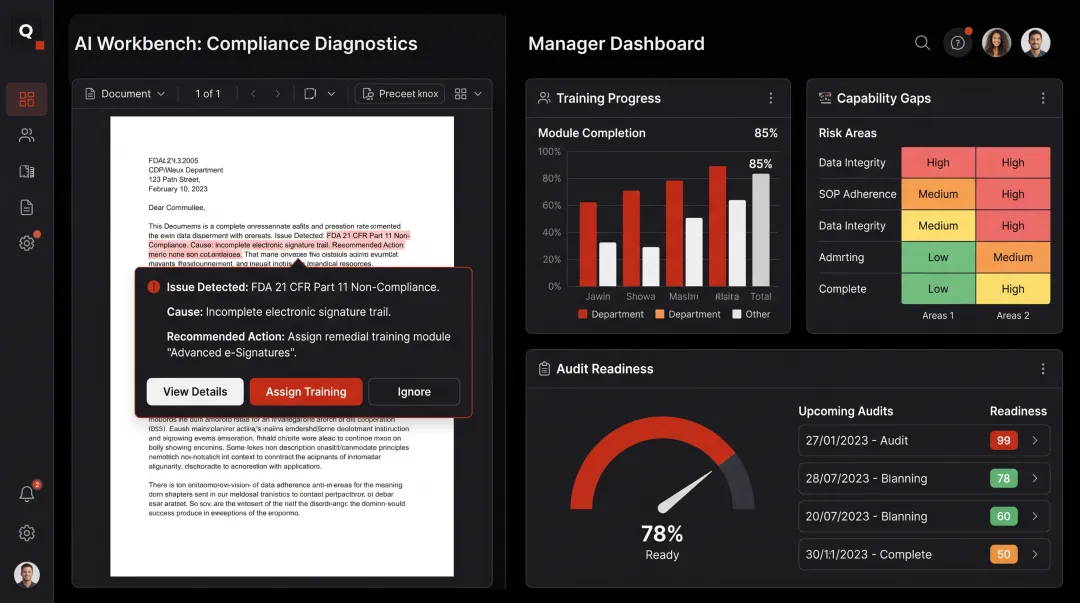Click the 'Risk Areas' heading
Image resolution: width=1080 pixels, height=603 pixels.
(847, 133)
